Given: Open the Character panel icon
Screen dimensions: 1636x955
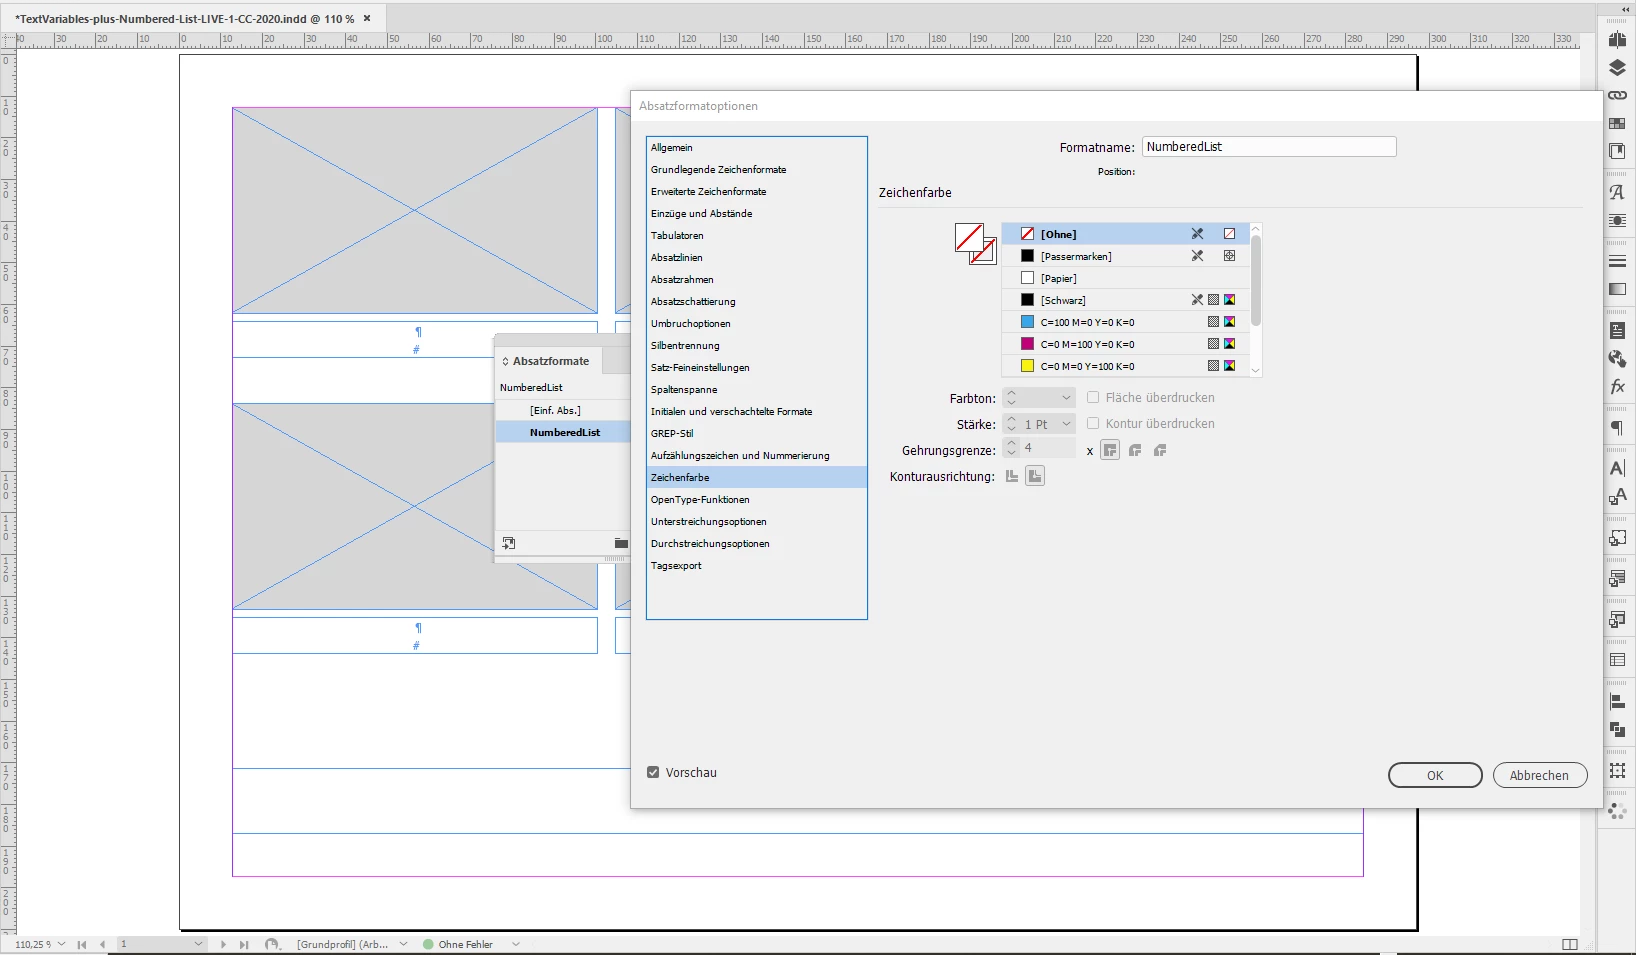Looking at the screenshot, I should pos(1617,468).
